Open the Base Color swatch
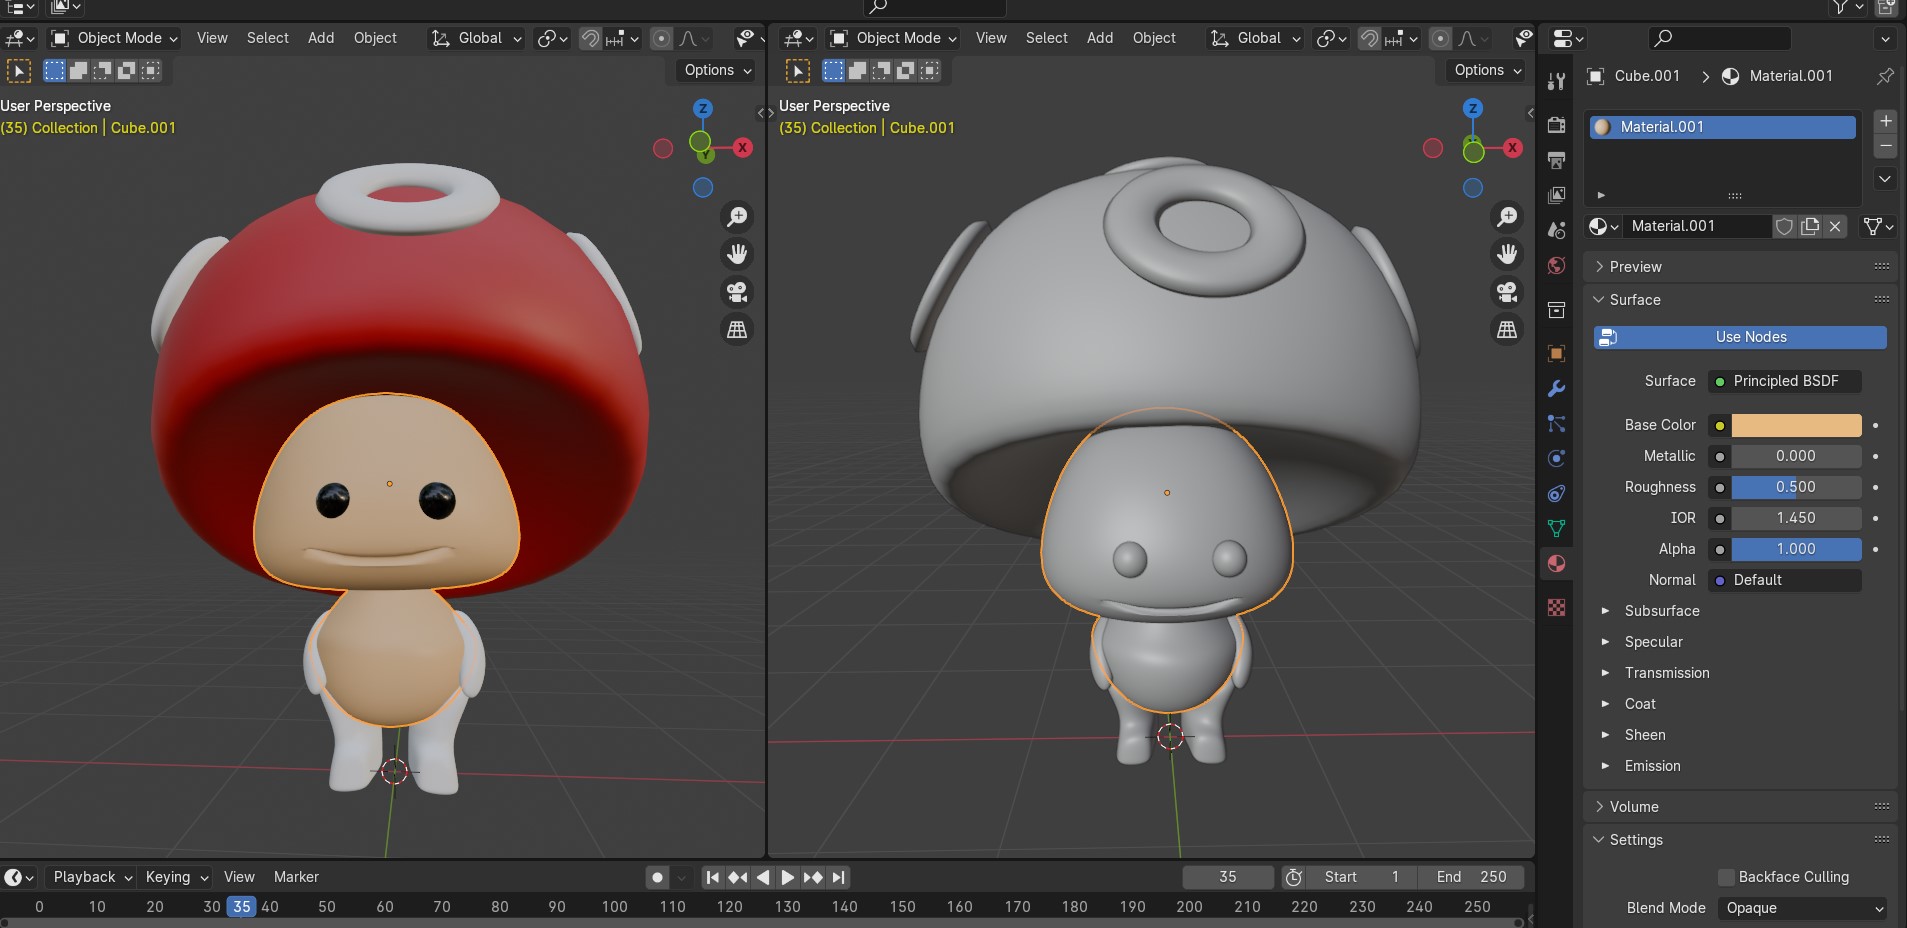The width and height of the screenshot is (1907, 928). point(1796,425)
